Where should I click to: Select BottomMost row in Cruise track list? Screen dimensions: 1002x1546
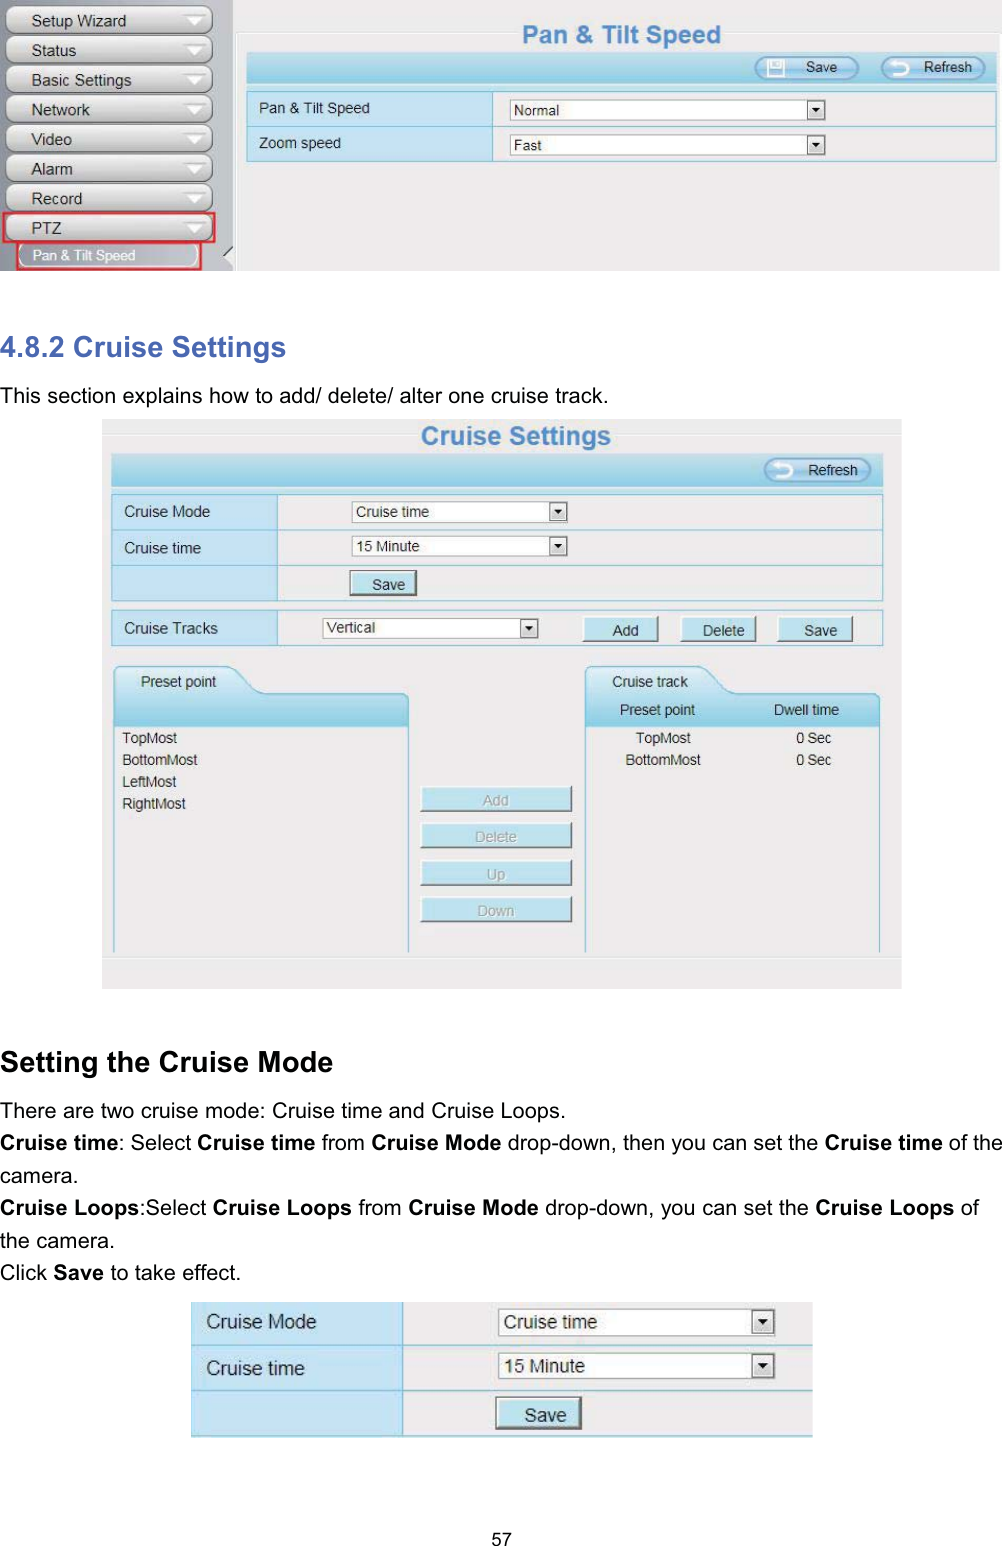click(x=732, y=760)
